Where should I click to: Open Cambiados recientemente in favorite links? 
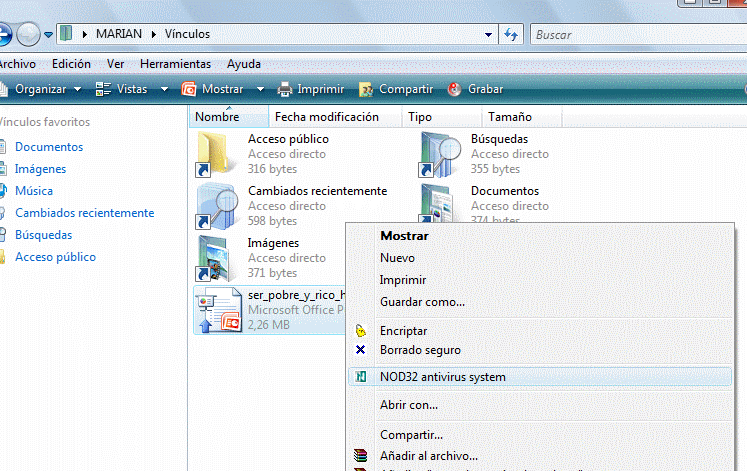[85, 213]
